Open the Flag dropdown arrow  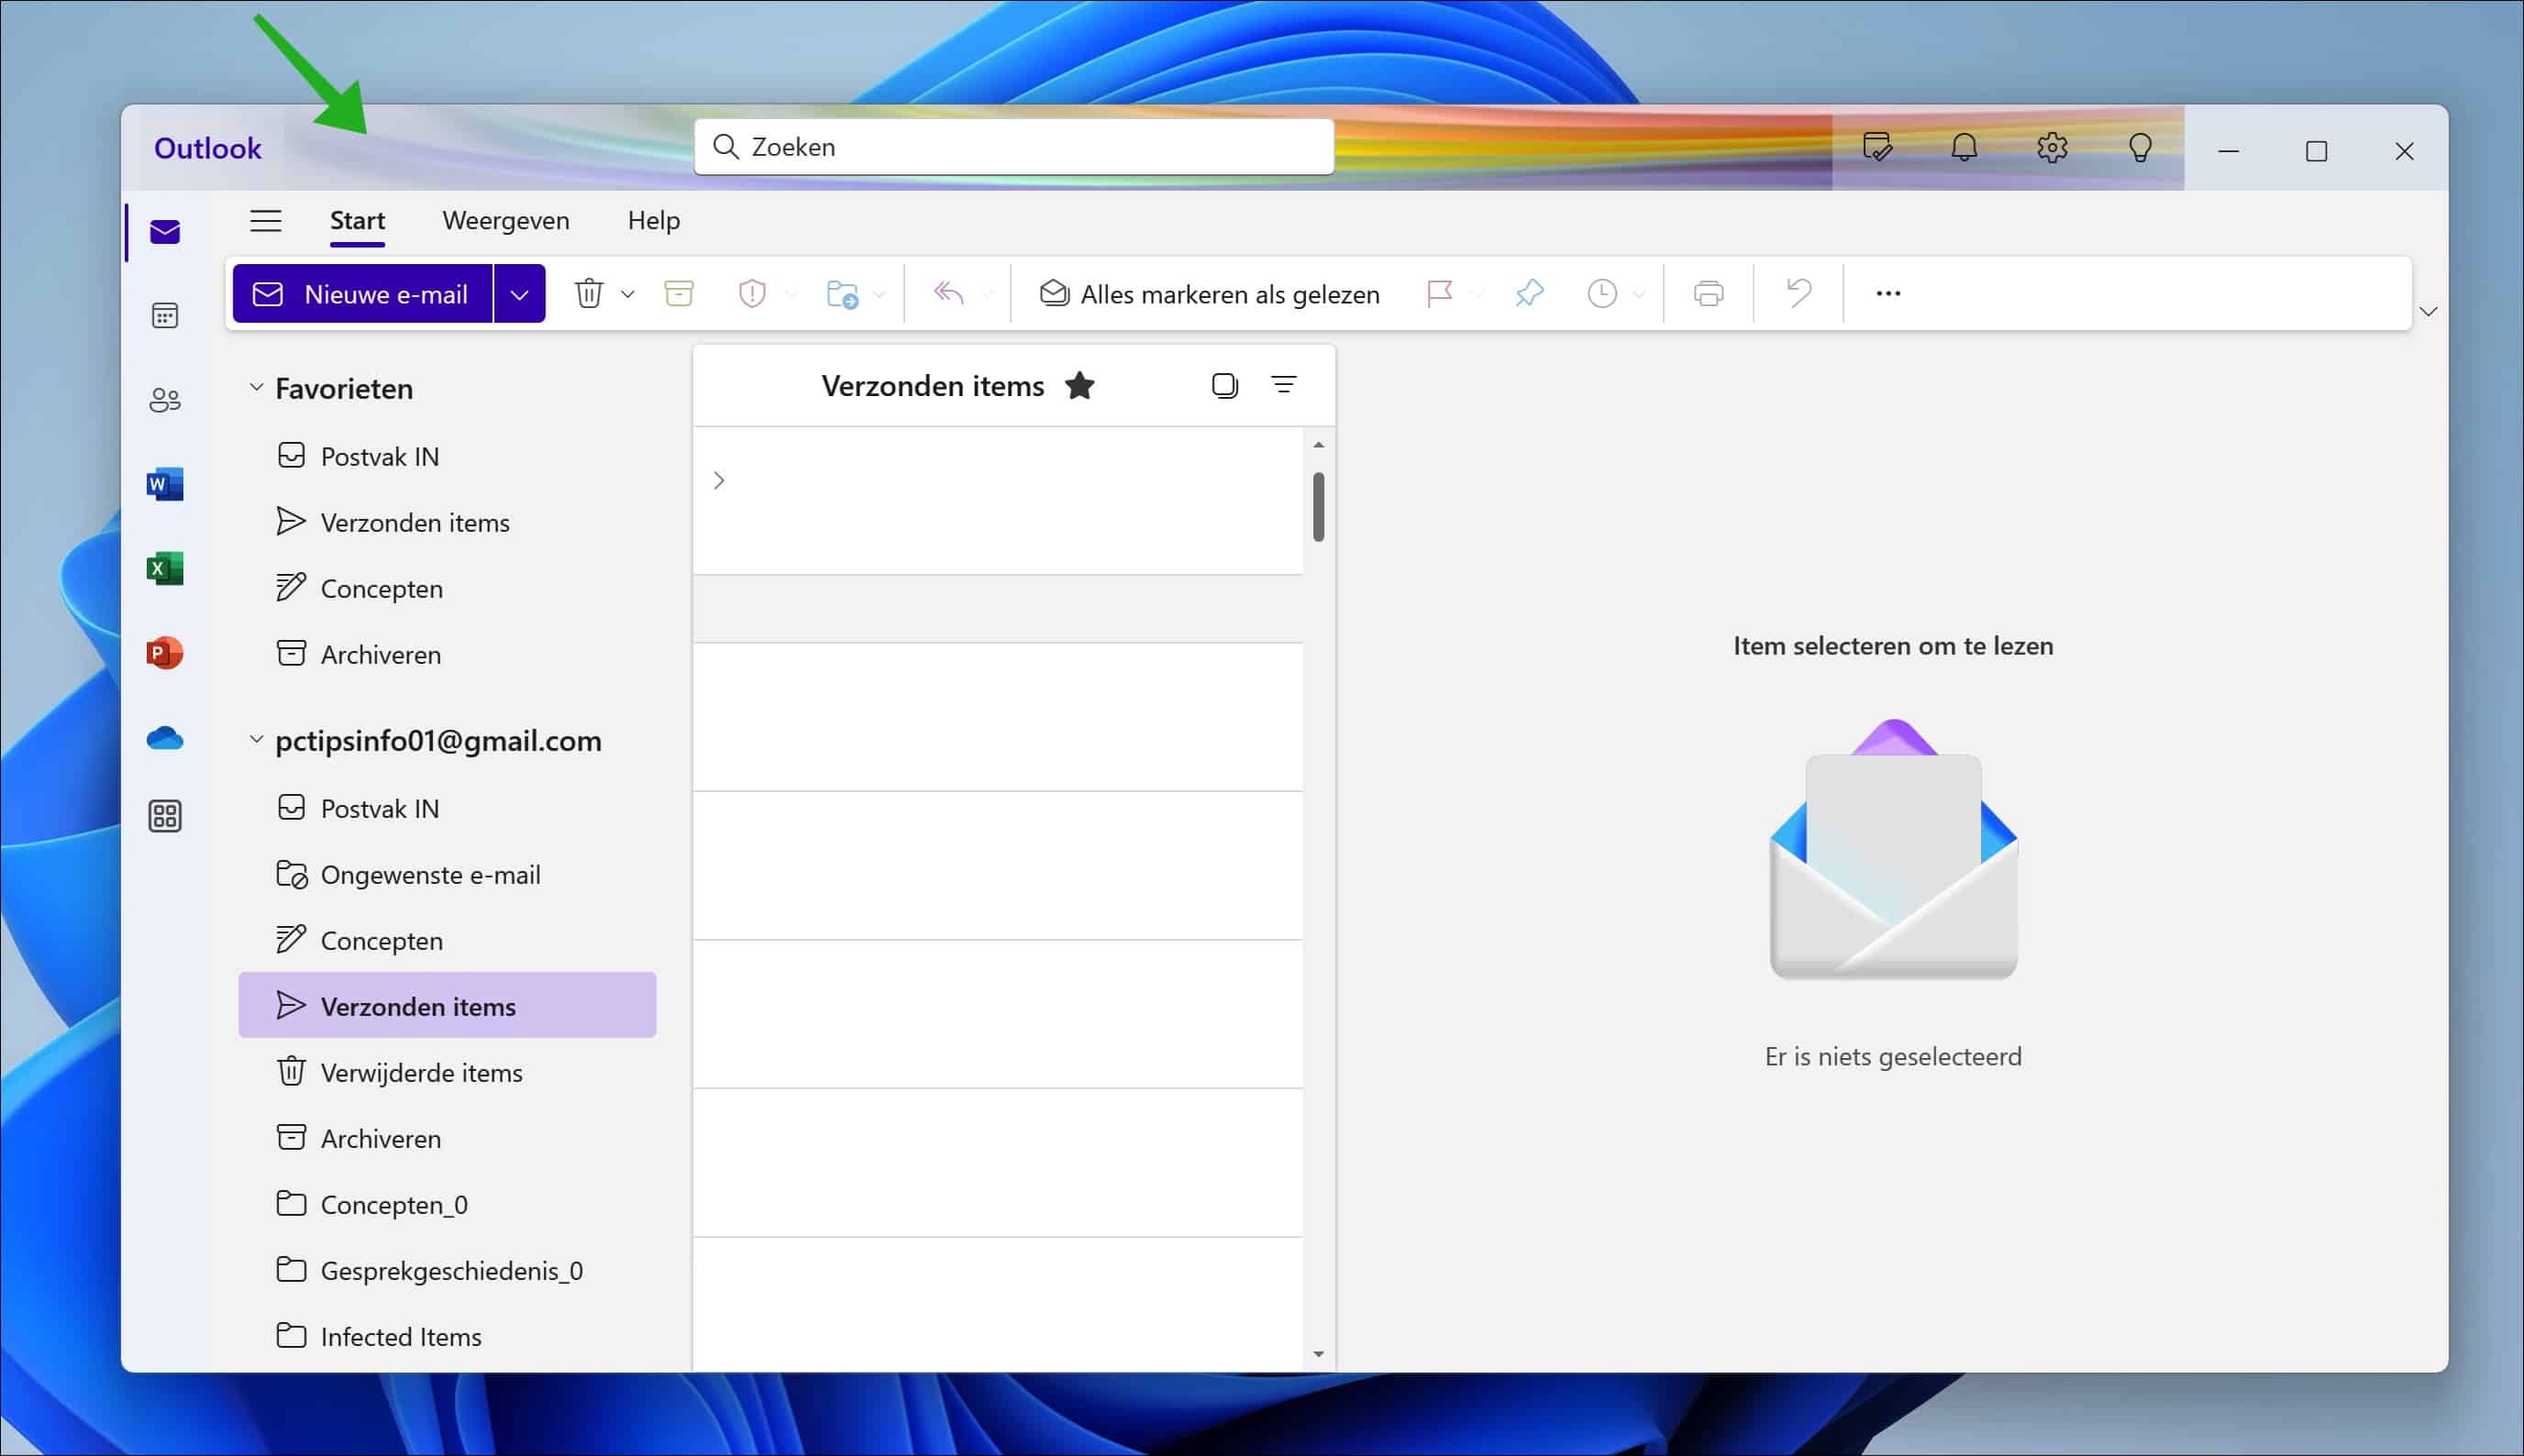(1479, 294)
